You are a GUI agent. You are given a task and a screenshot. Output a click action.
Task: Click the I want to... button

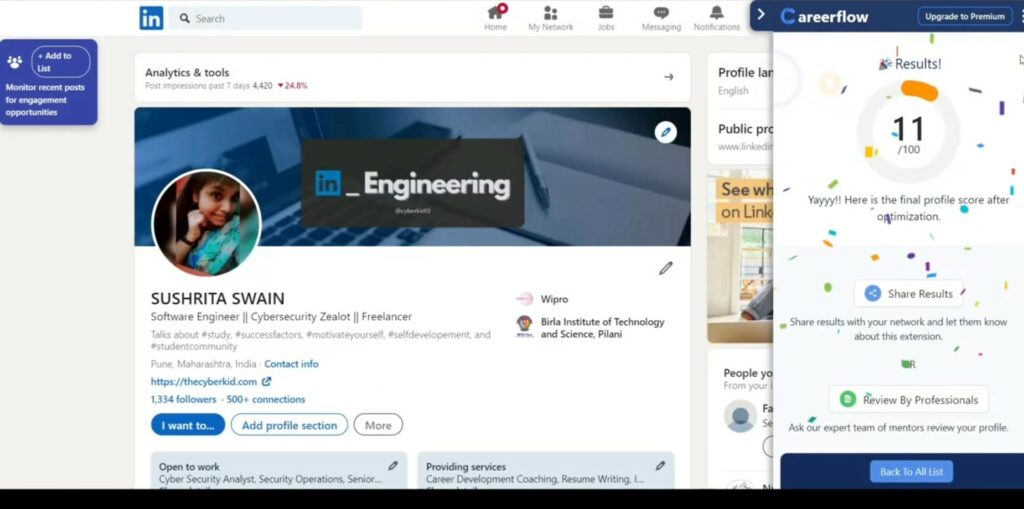(x=188, y=425)
